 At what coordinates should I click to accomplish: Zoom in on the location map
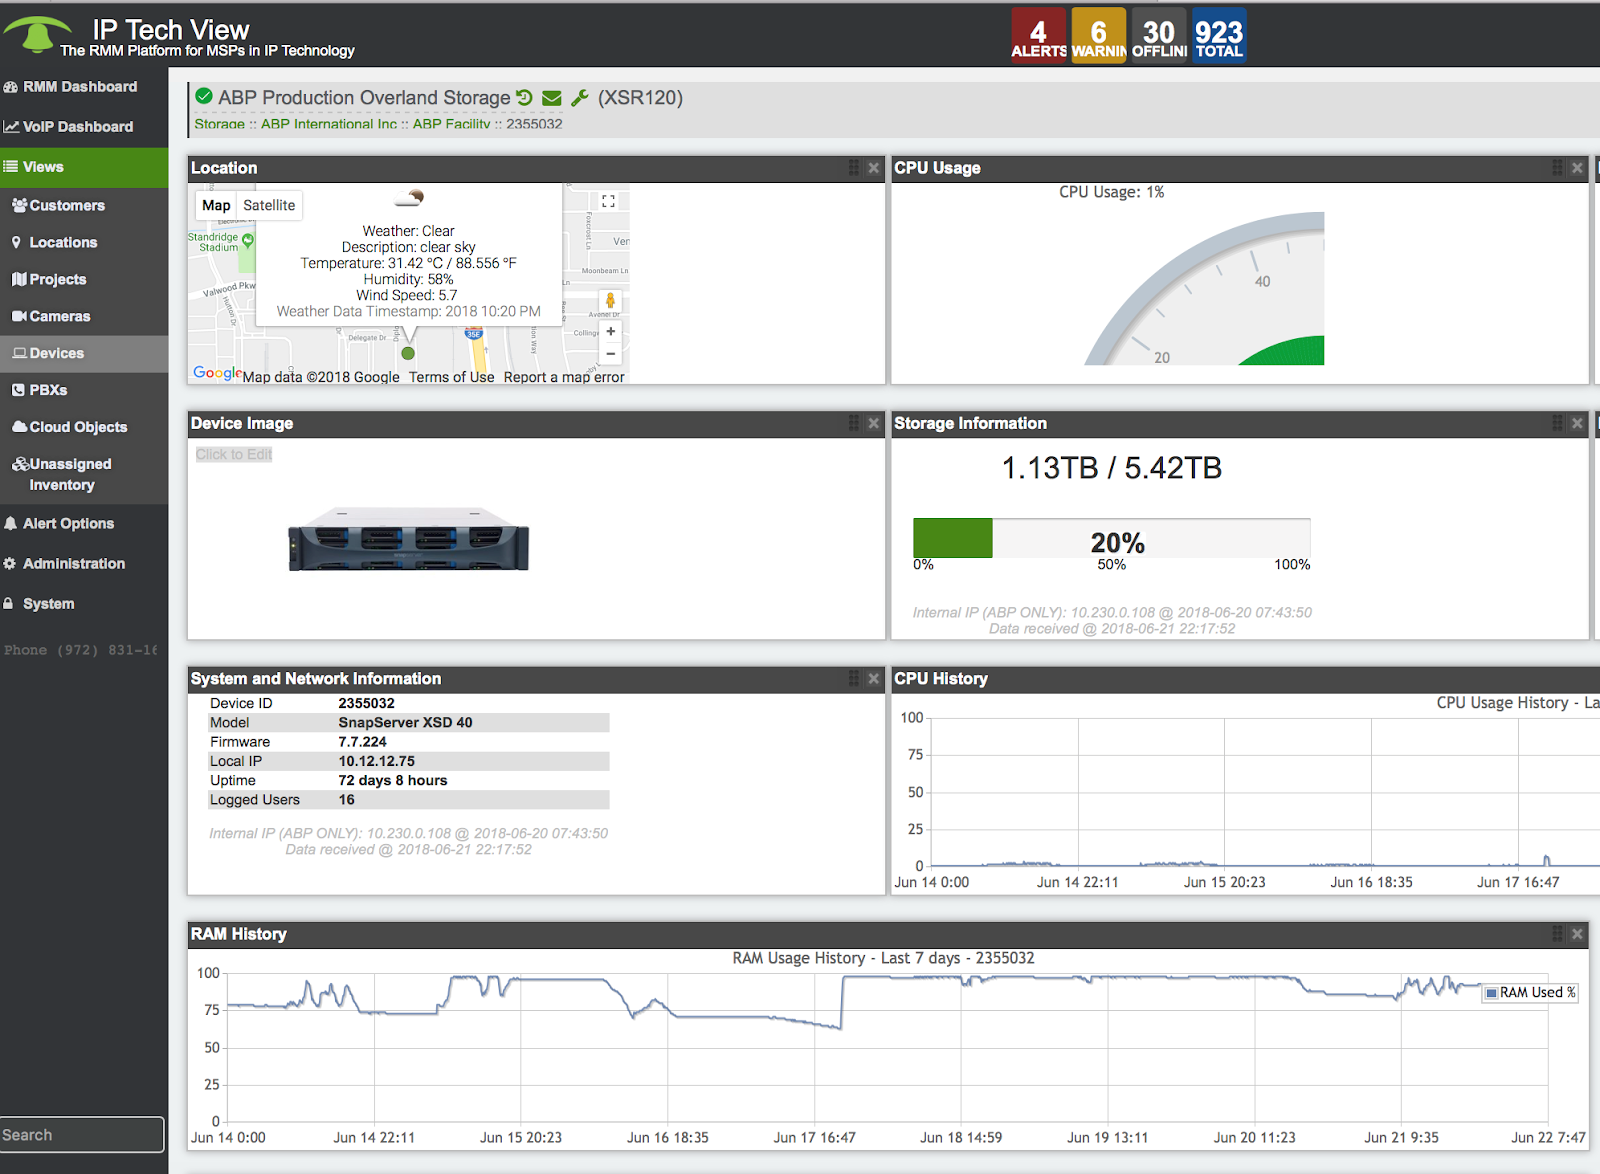pos(610,331)
